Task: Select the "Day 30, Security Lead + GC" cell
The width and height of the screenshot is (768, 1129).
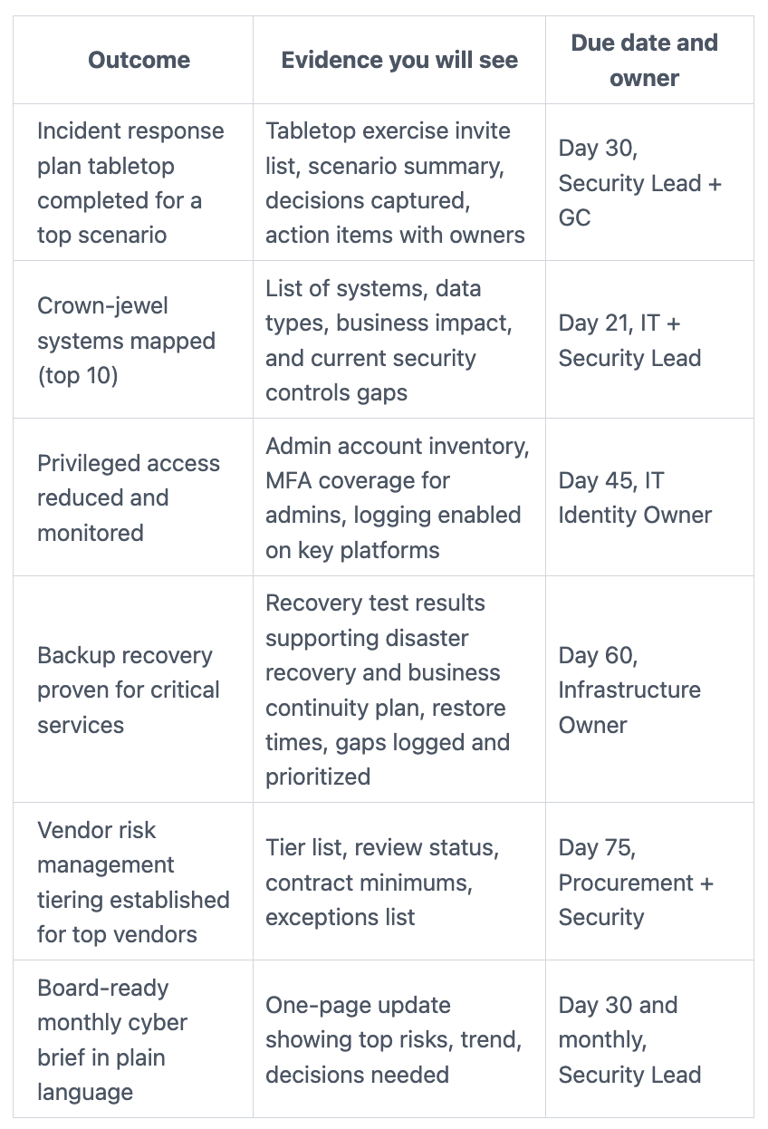Action: coord(640,183)
